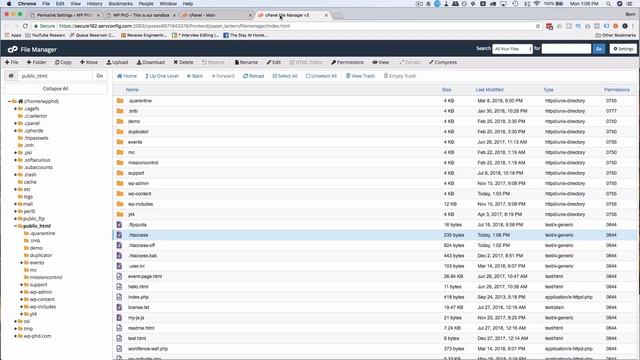The height and width of the screenshot is (360, 640).
Task: Click the file icon of readme.html row
Action: click(x=119, y=328)
